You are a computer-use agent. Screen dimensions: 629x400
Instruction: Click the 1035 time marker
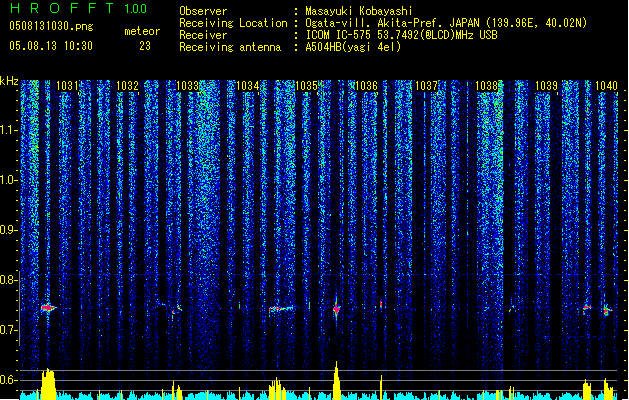306,86
